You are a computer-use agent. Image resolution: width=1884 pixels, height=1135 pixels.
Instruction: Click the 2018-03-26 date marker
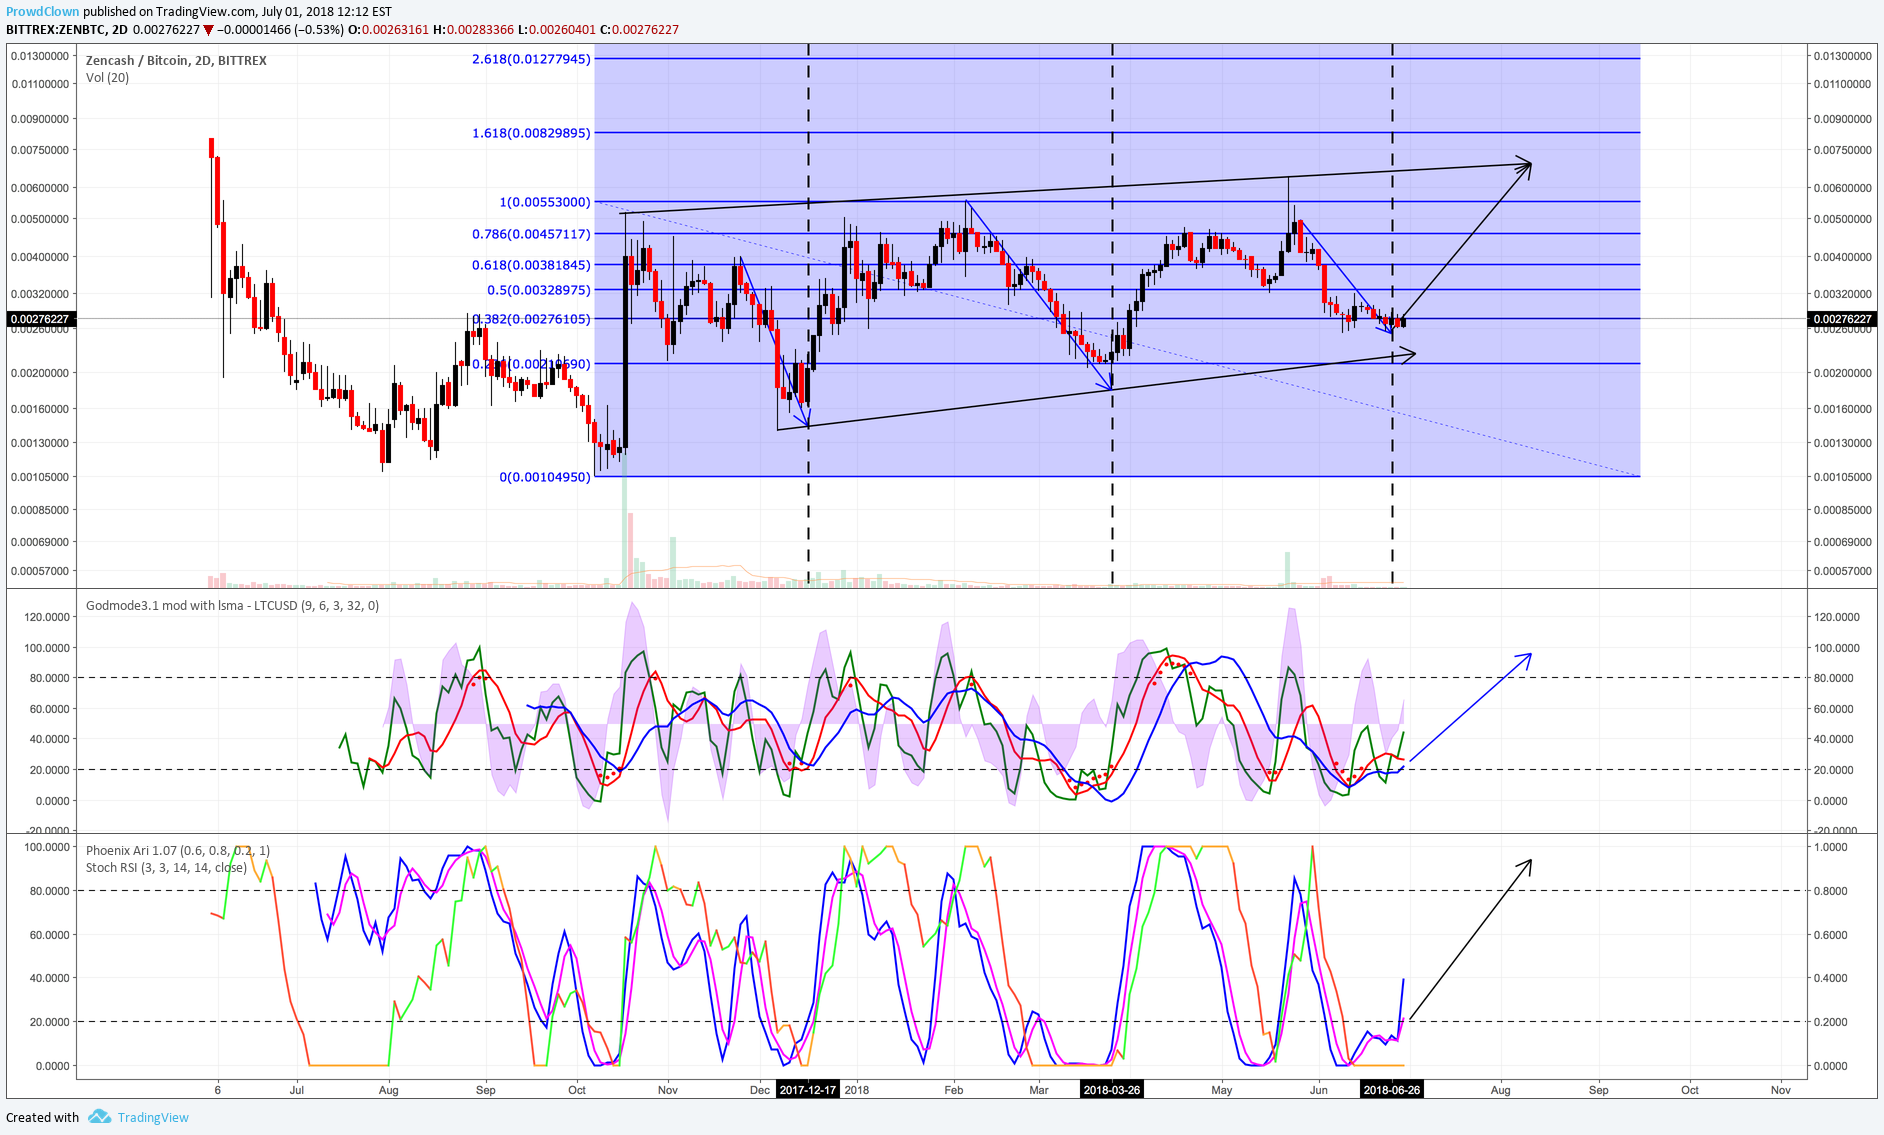(x=1112, y=1090)
